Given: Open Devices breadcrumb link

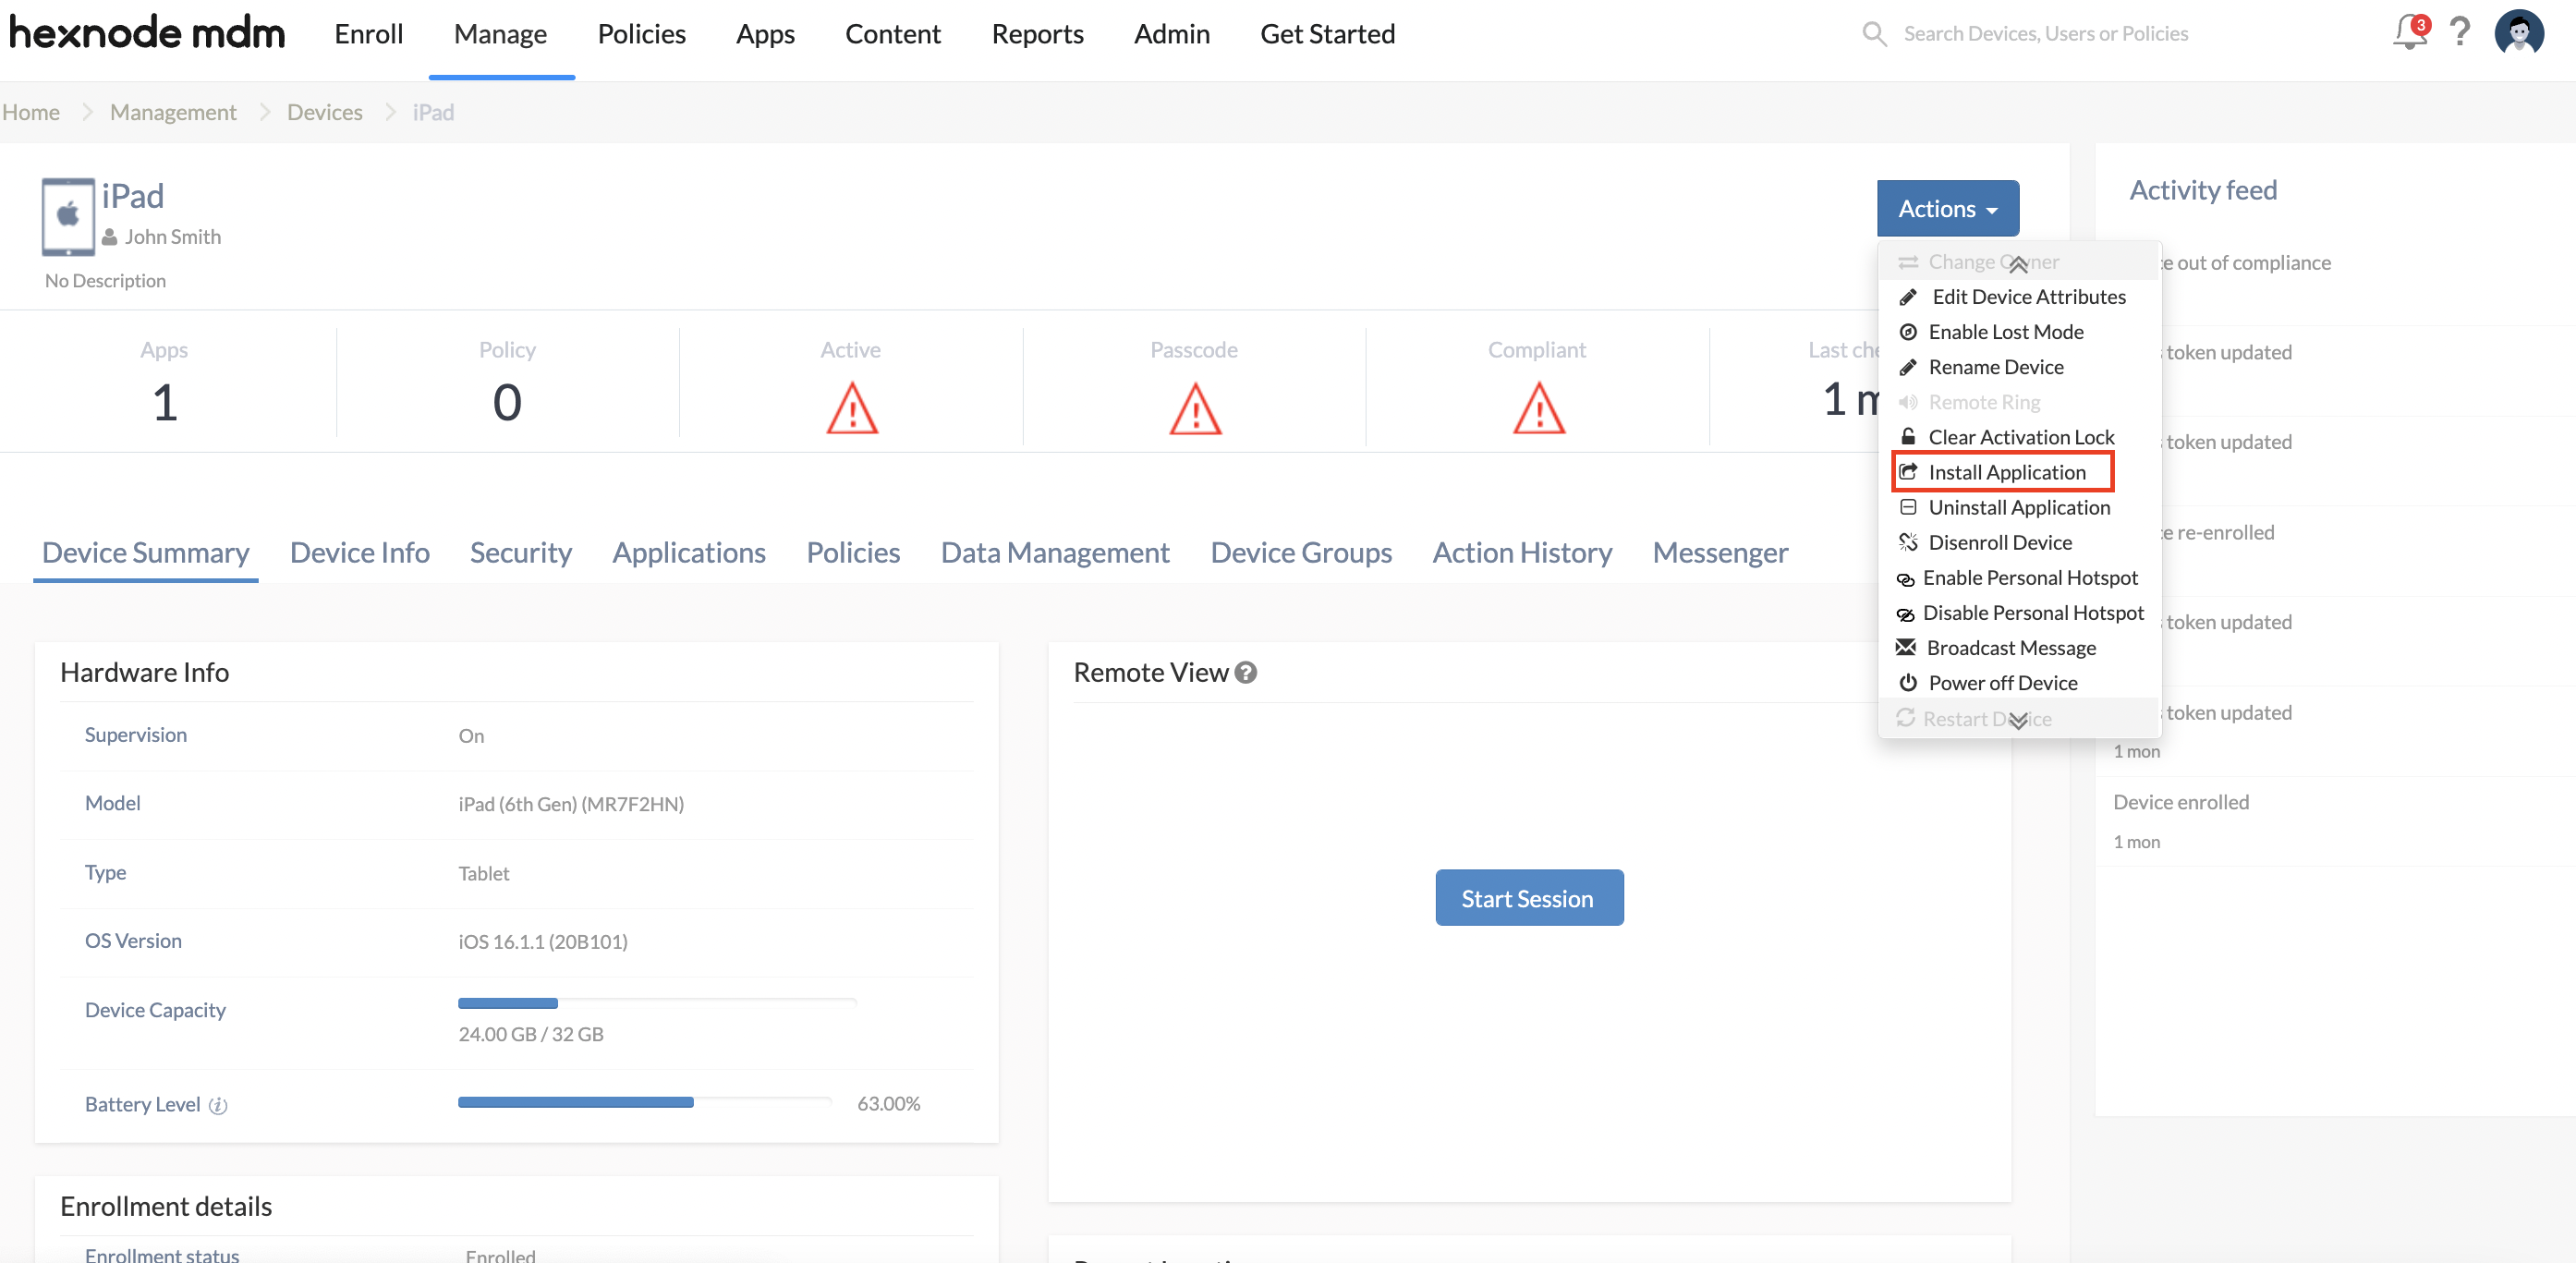Looking at the screenshot, I should 324,112.
